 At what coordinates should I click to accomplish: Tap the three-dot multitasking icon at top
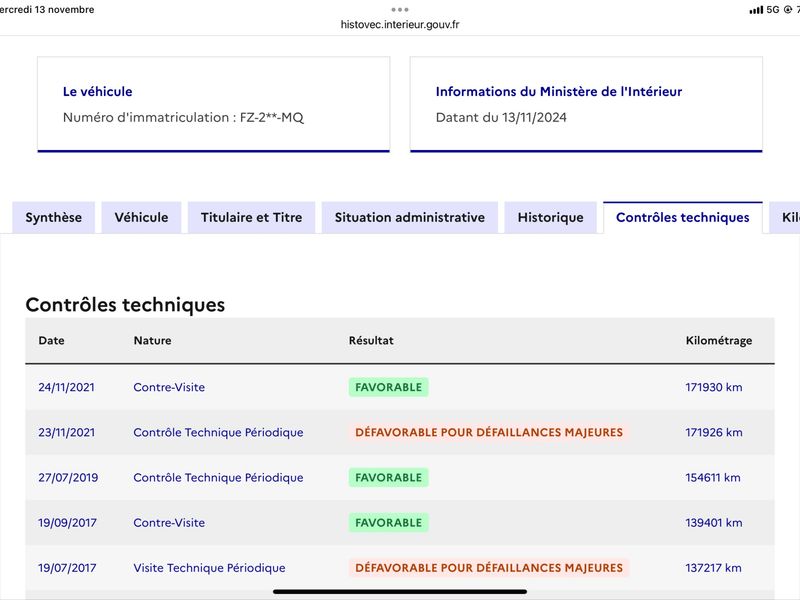[x=399, y=10]
